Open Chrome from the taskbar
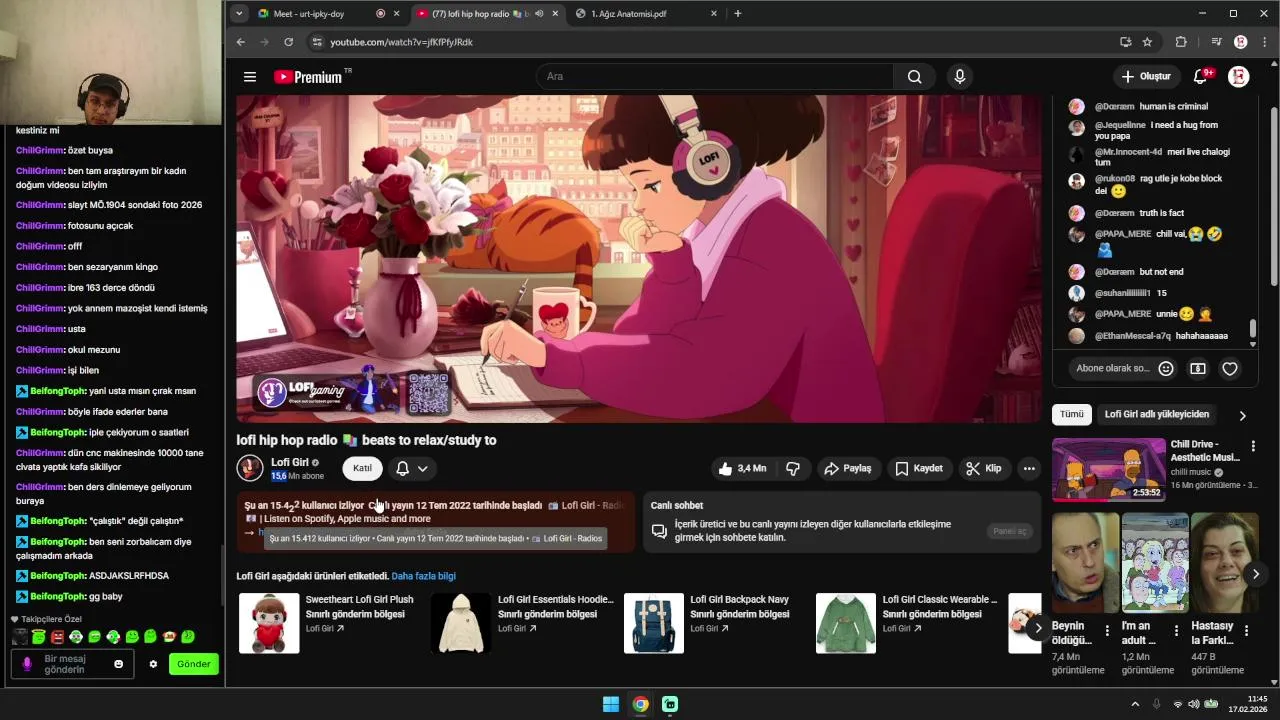The height and width of the screenshot is (720, 1280). click(x=641, y=704)
